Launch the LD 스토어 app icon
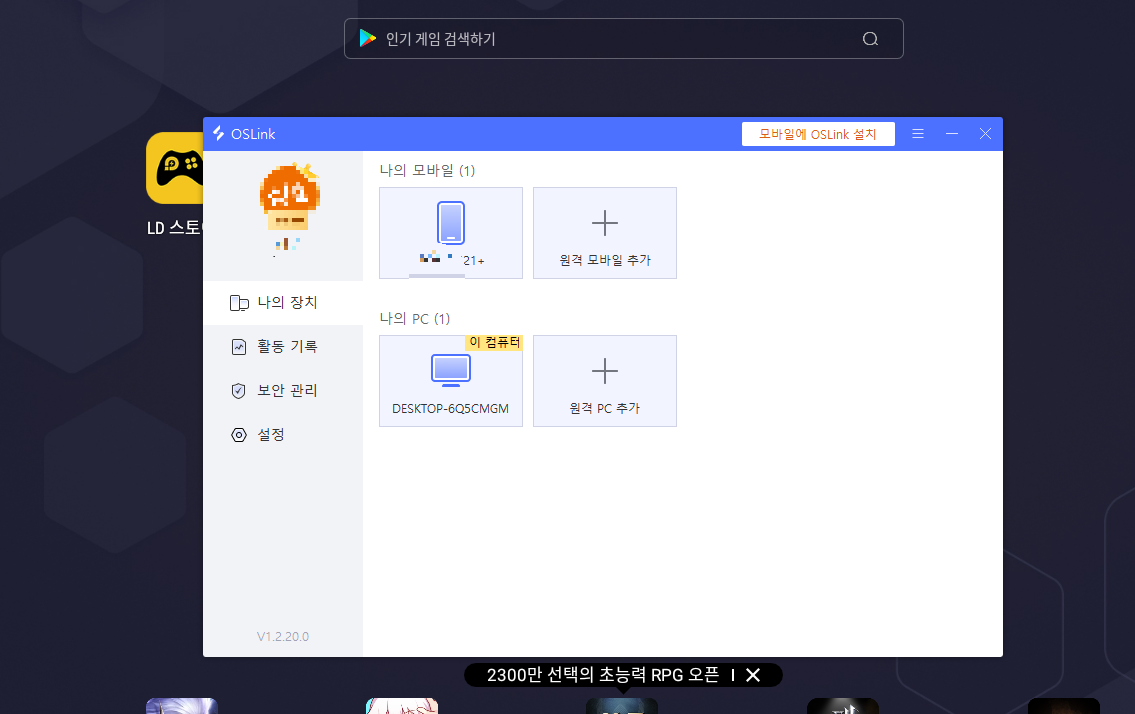 coord(175,168)
